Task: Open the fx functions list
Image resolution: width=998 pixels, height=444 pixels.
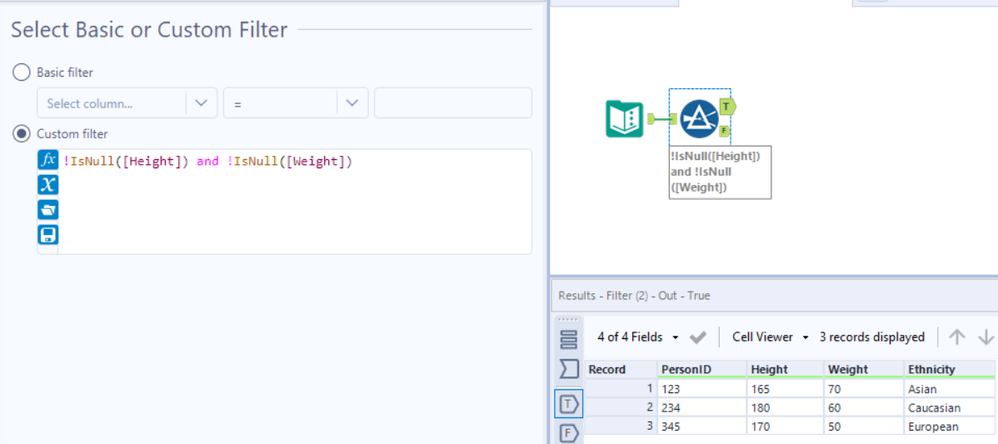Action: tap(48, 160)
